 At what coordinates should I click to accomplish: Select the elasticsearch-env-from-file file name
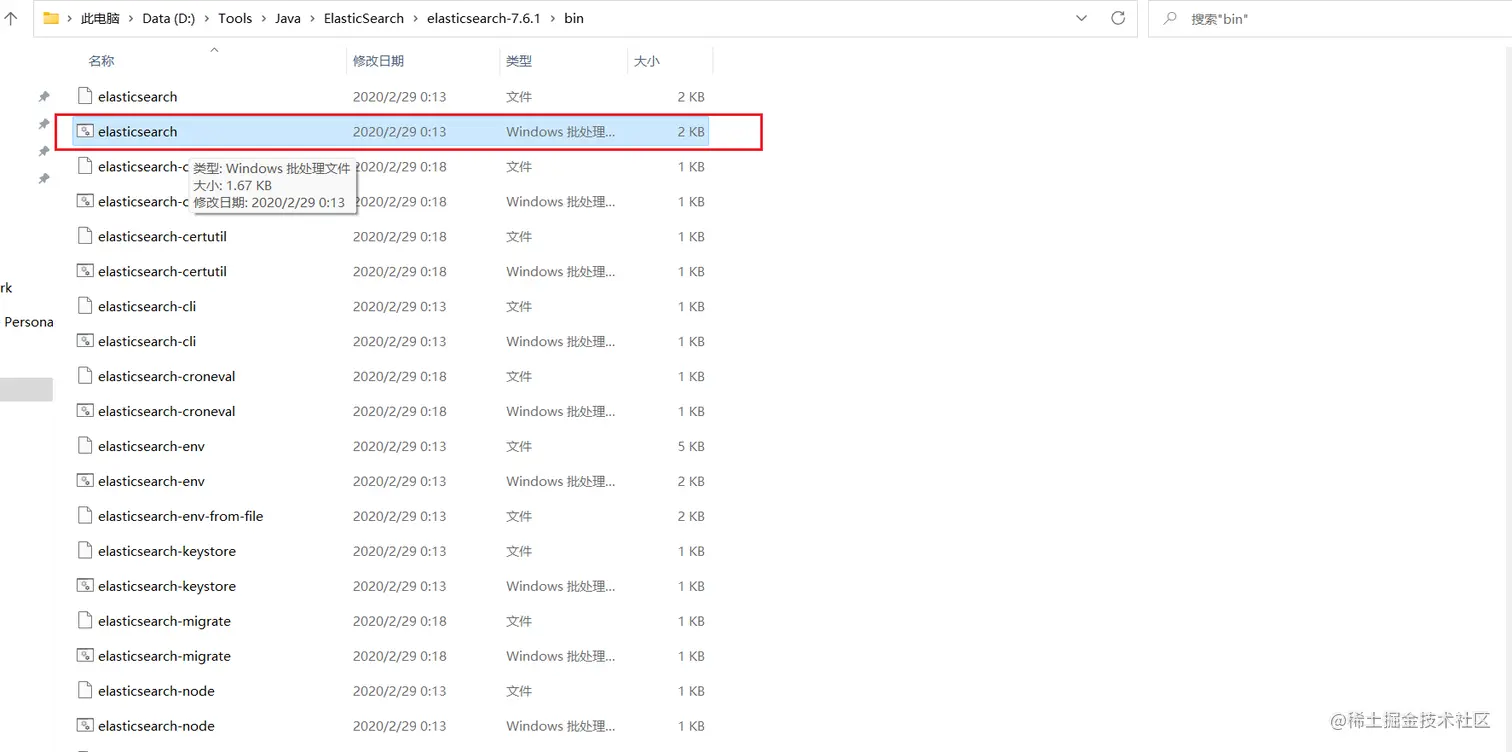click(x=180, y=516)
